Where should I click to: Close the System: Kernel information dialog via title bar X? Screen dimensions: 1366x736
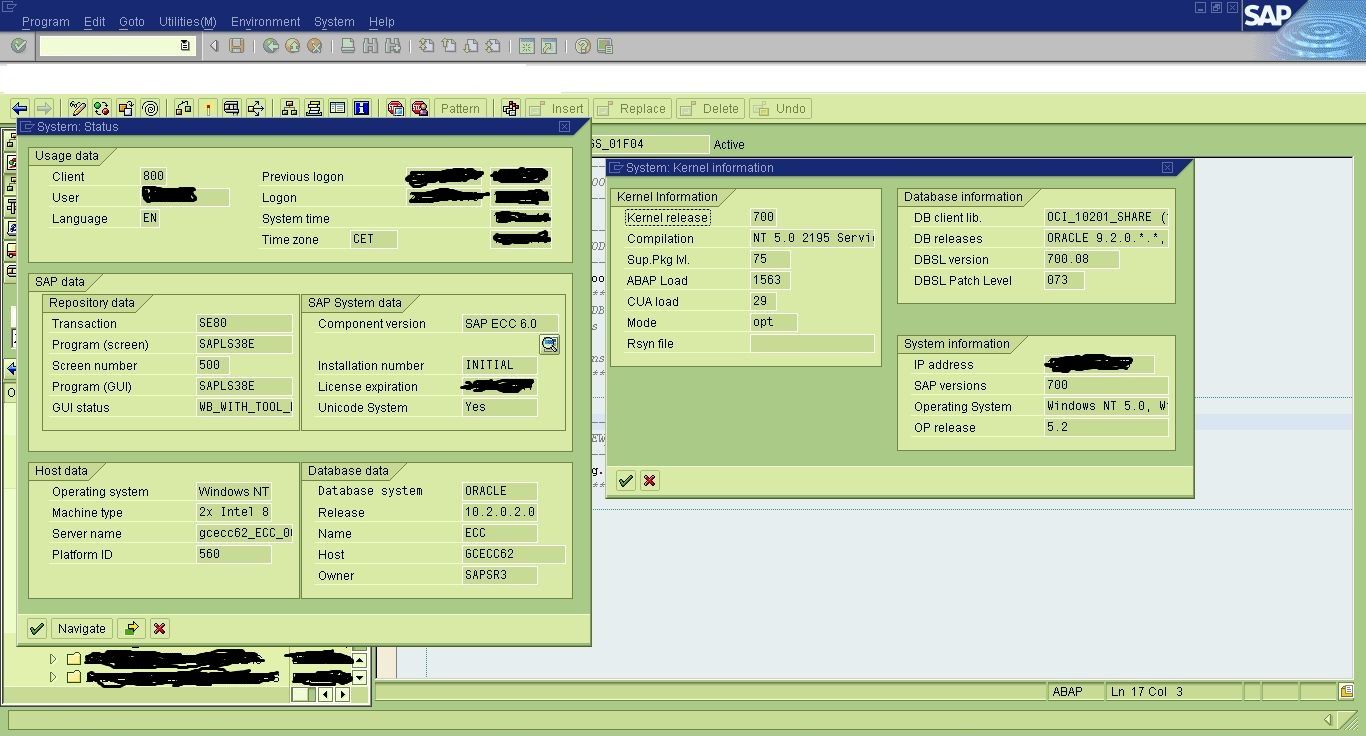[x=1167, y=168]
